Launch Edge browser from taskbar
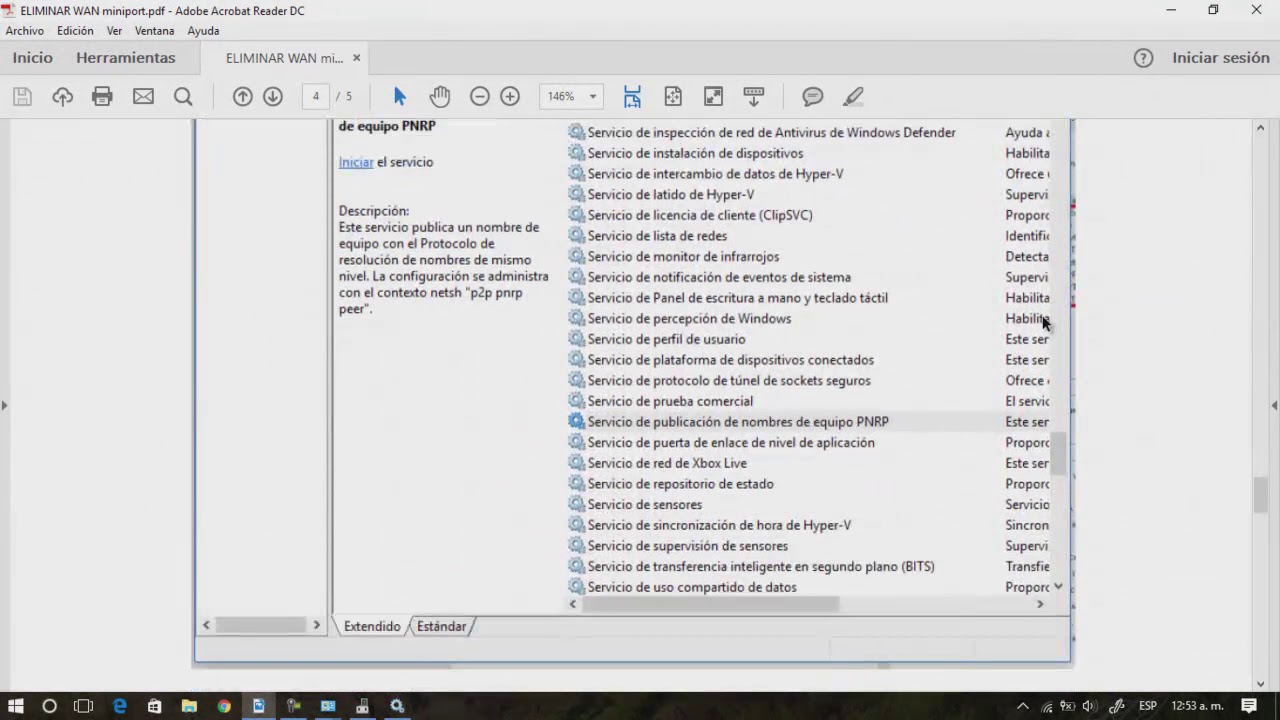 [x=120, y=706]
